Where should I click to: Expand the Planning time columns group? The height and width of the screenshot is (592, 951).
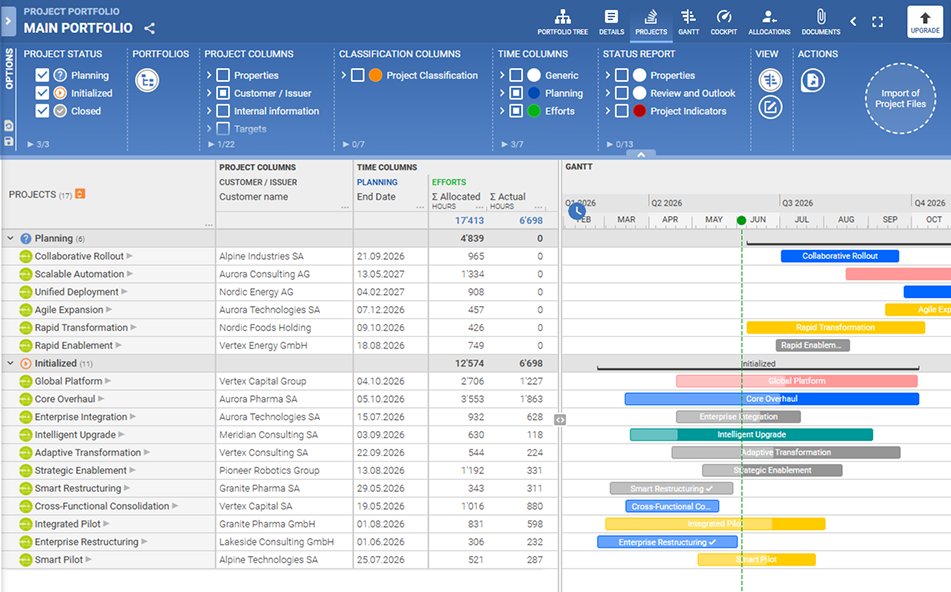(x=502, y=93)
